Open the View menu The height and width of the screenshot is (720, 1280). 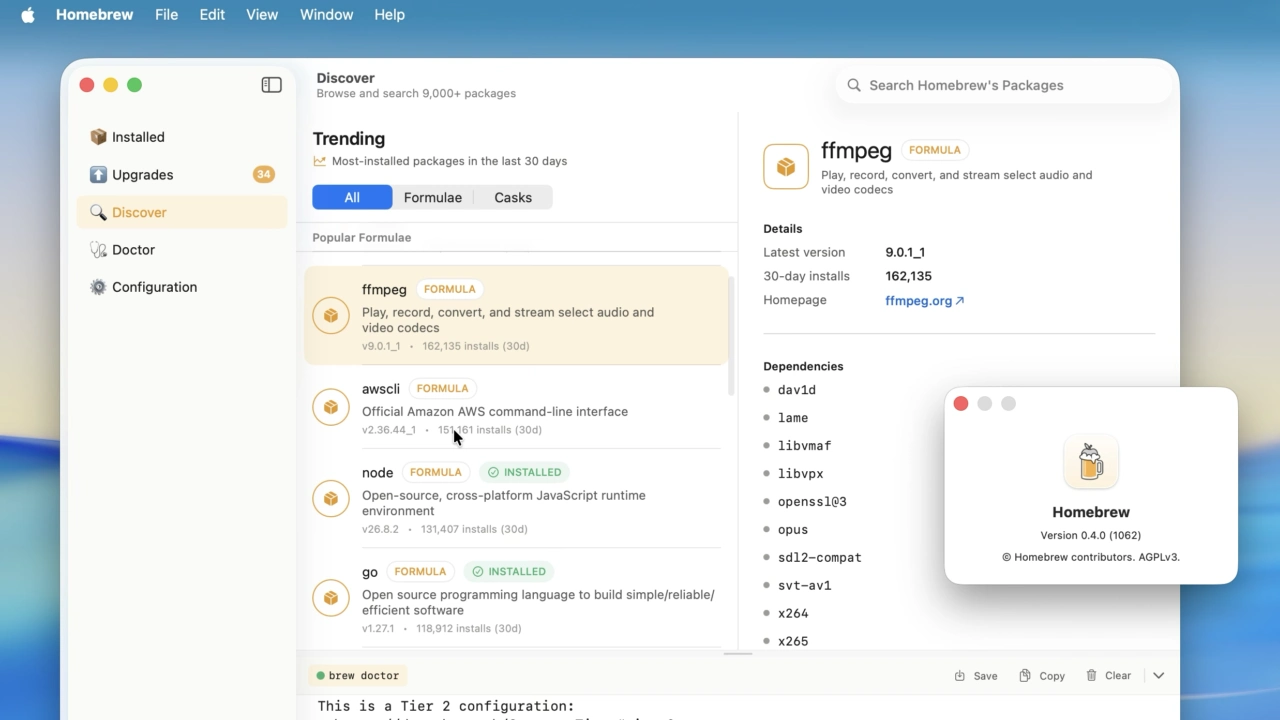click(x=262, y=15)
